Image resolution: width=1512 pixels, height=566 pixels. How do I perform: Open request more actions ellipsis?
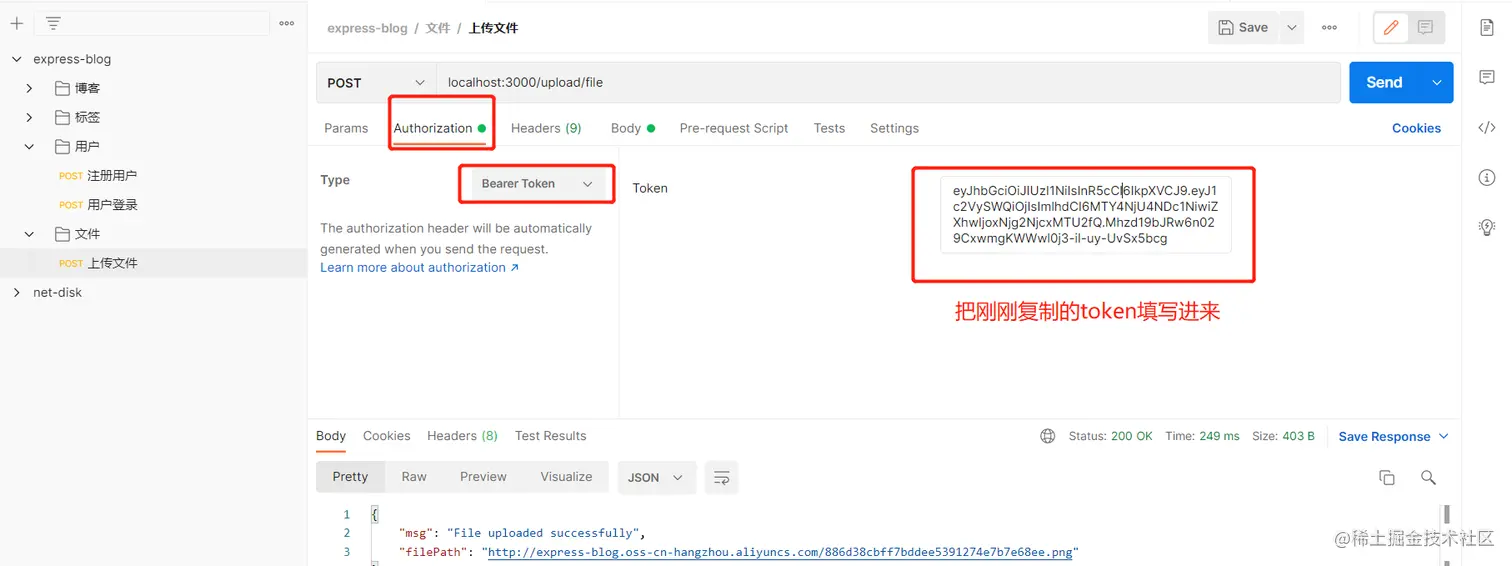(x=1329, y=28)
